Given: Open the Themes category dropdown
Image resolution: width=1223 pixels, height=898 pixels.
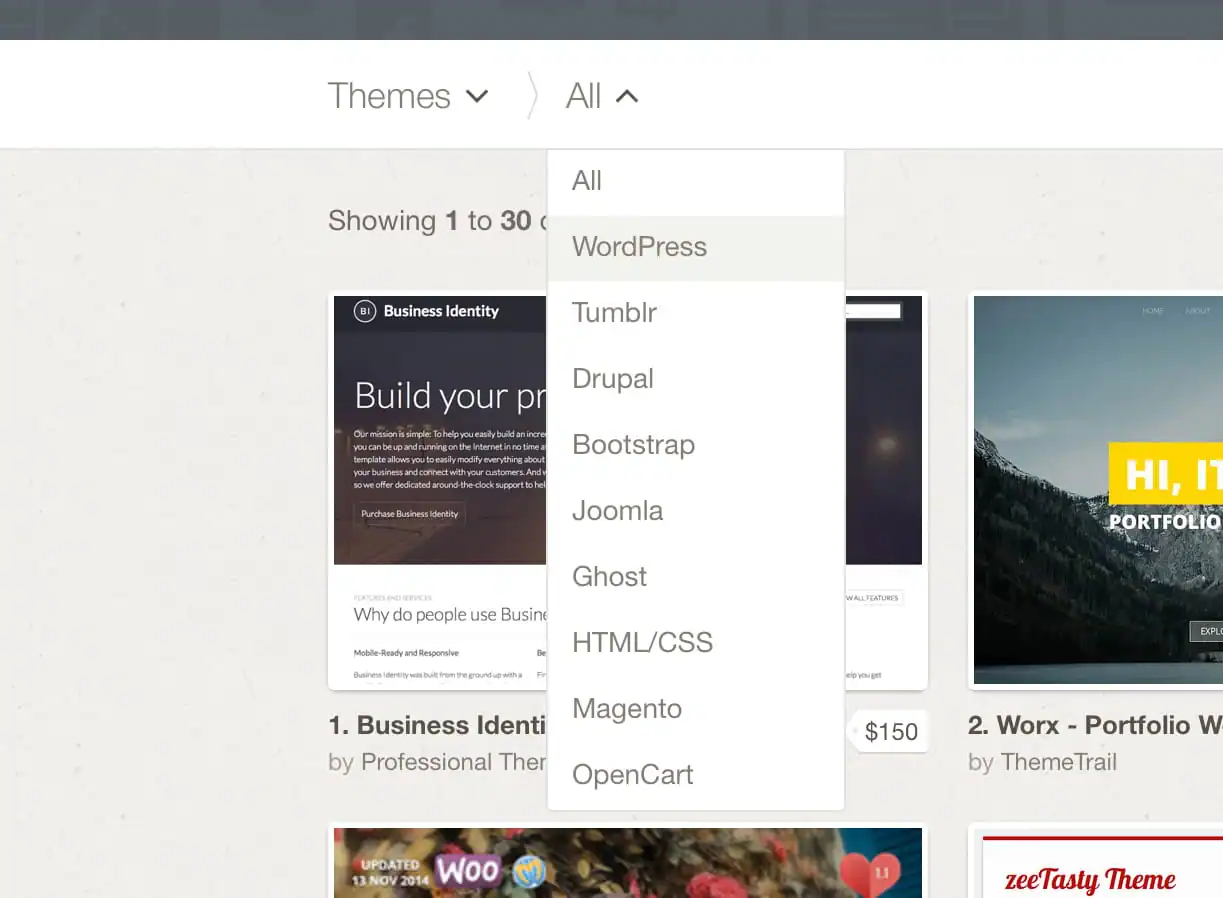Looking at the screenshot, I should pyautogui.click(x=408, y=96).
